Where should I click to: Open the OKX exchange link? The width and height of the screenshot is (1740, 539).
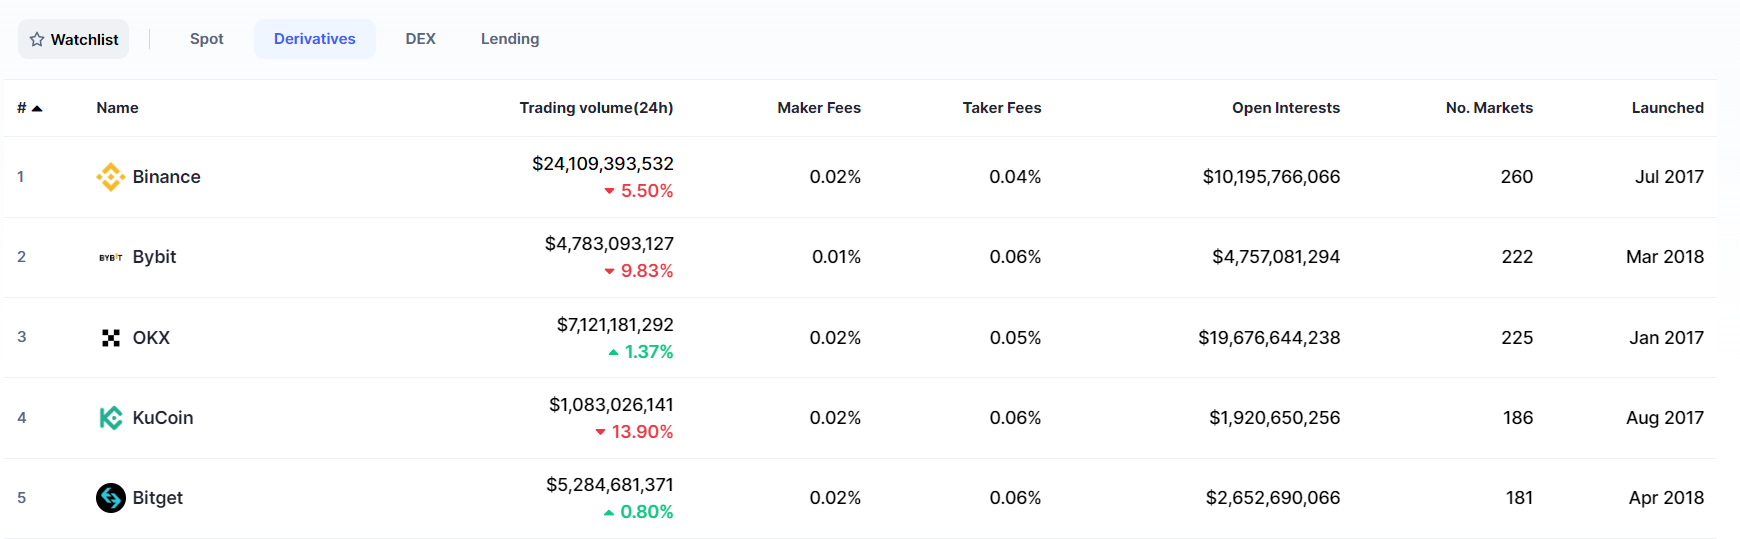tap(151, 338)
